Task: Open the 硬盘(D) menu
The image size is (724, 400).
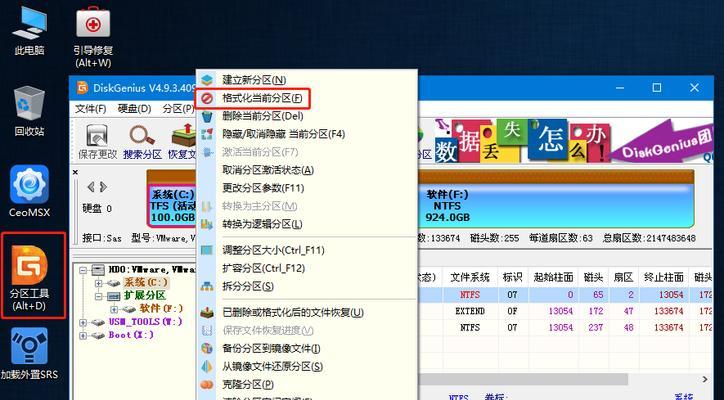Action: click(x=134, y=109)
